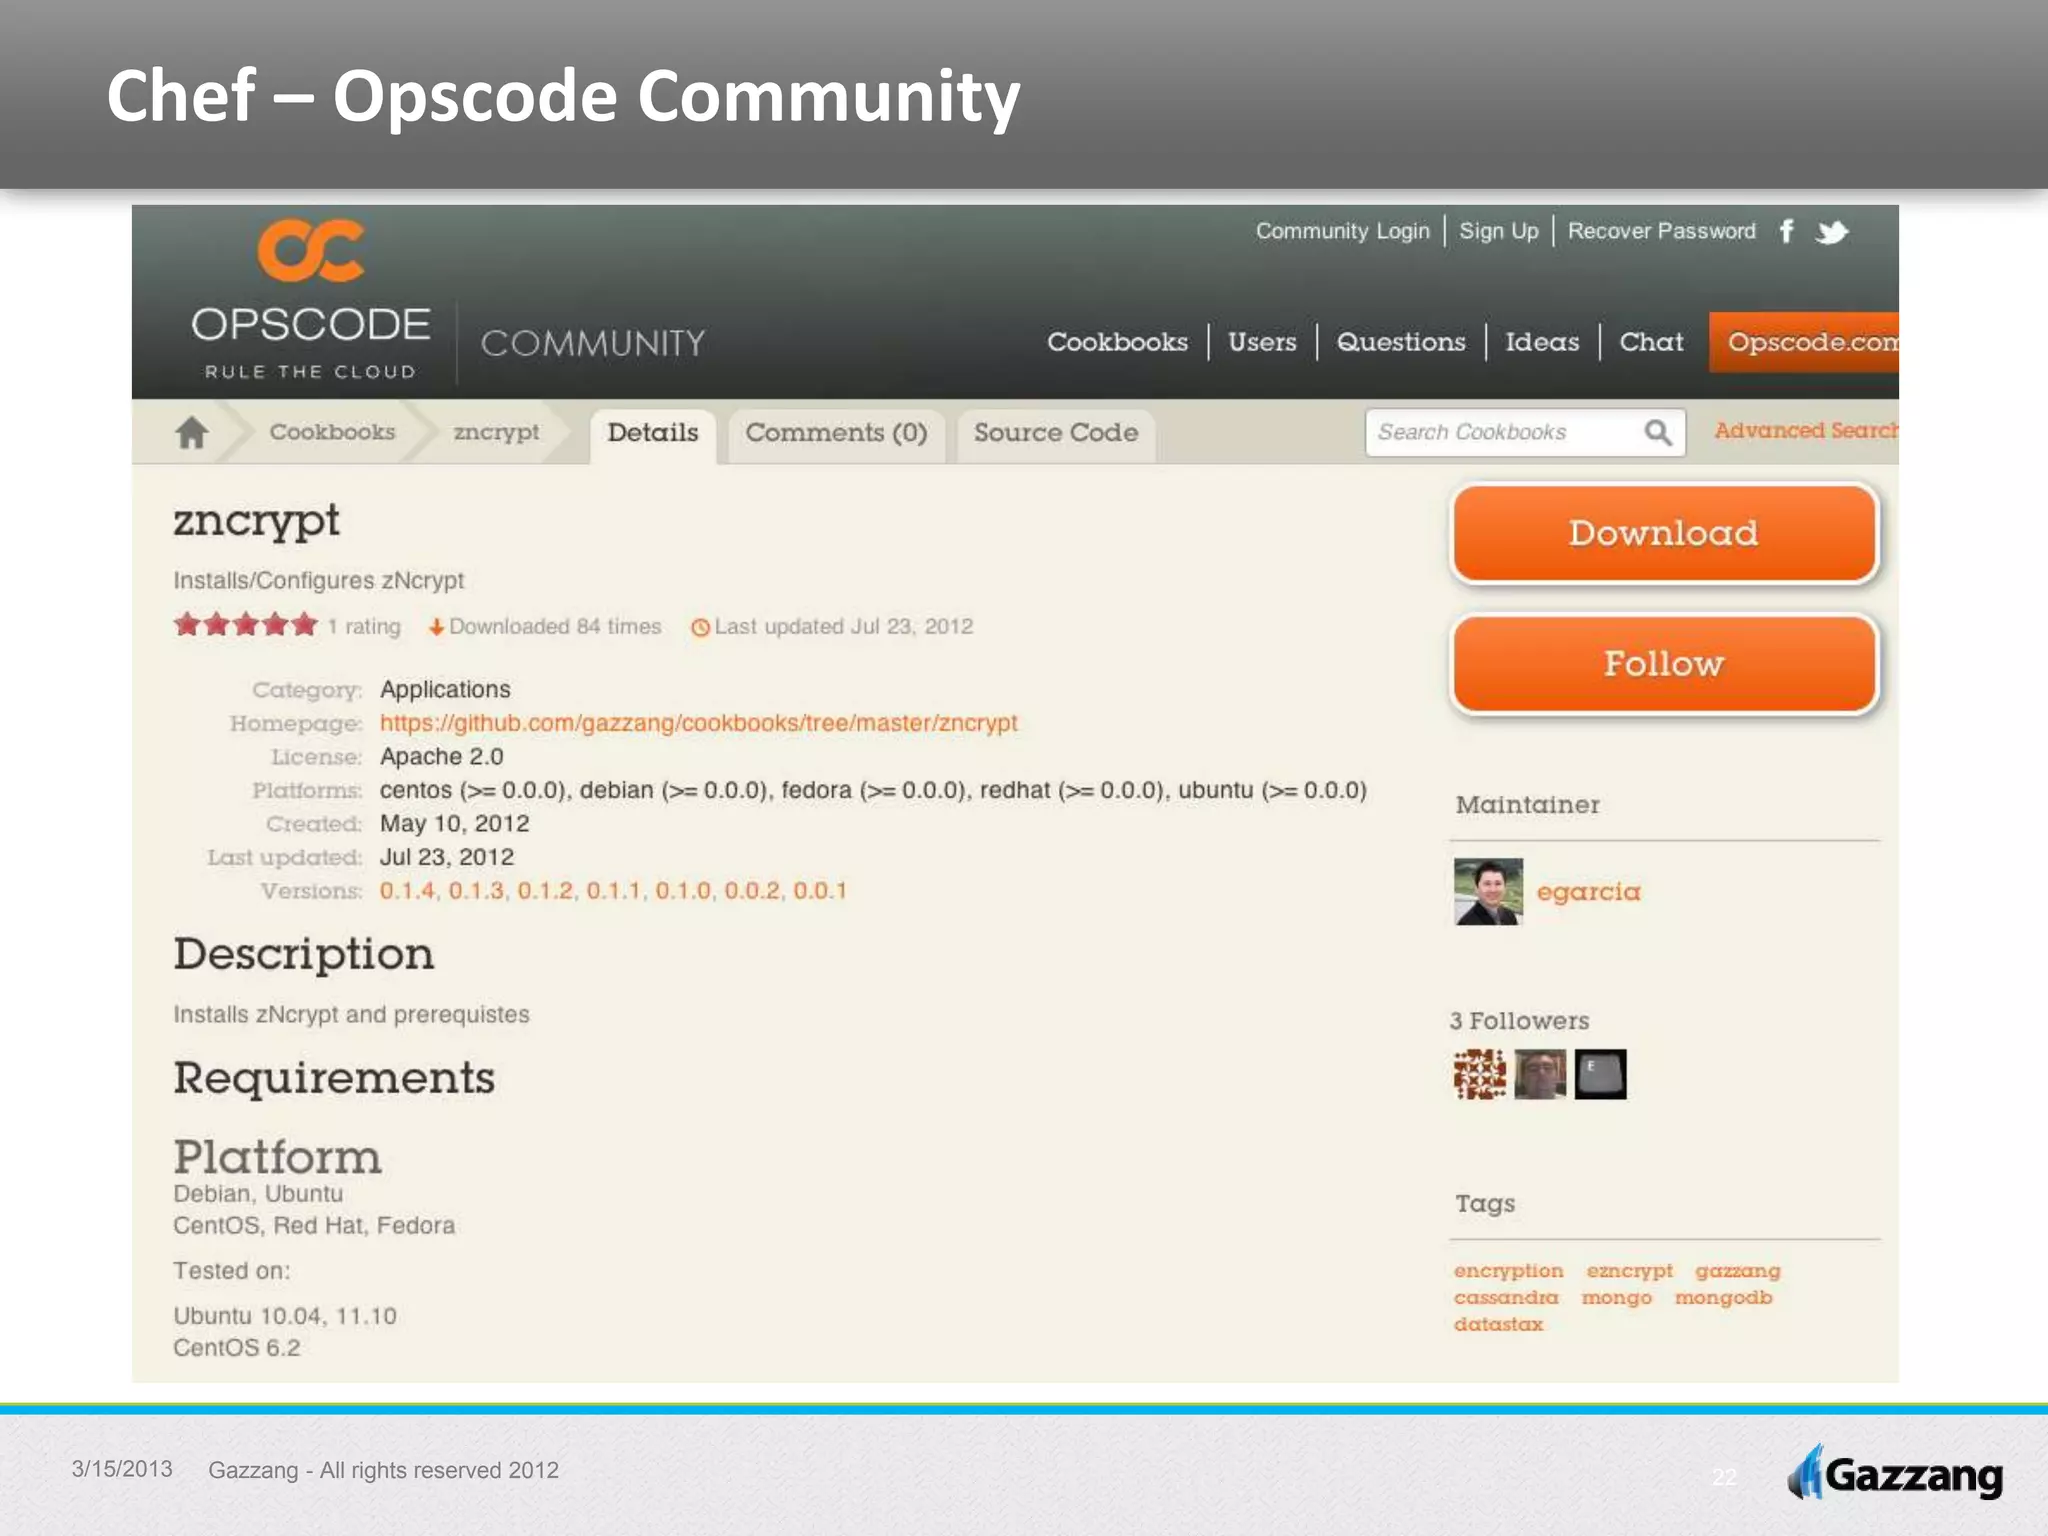Open version 0.1.4
Viewport: 2048px width, 1536px height.
tap(407, 891)
